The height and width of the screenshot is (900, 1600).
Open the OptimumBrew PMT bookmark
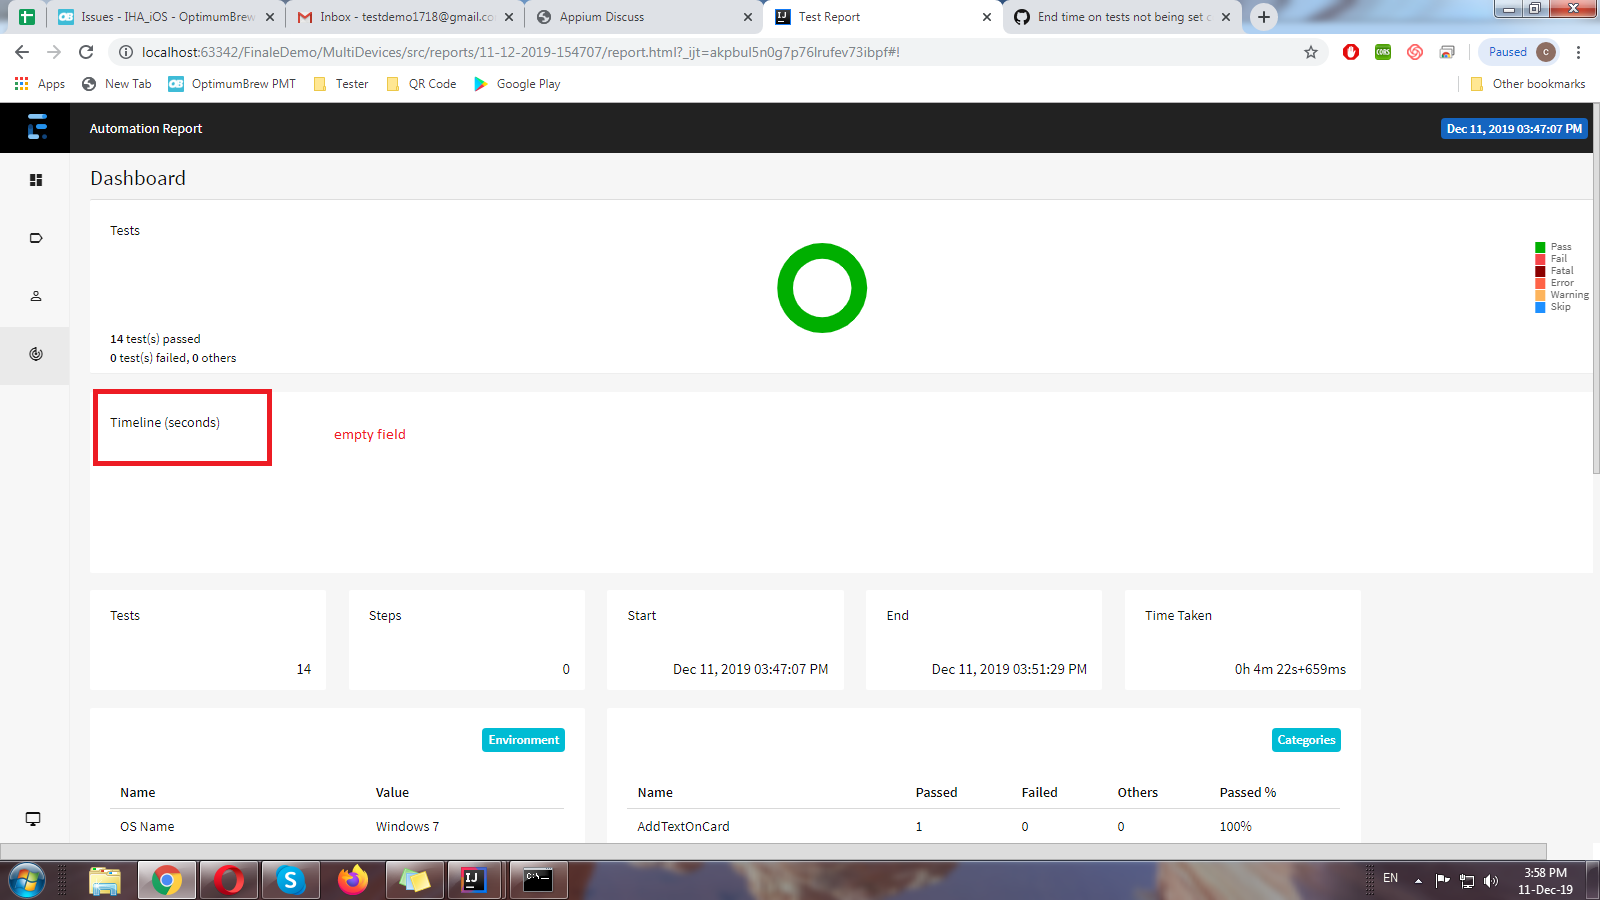[232, 84]
